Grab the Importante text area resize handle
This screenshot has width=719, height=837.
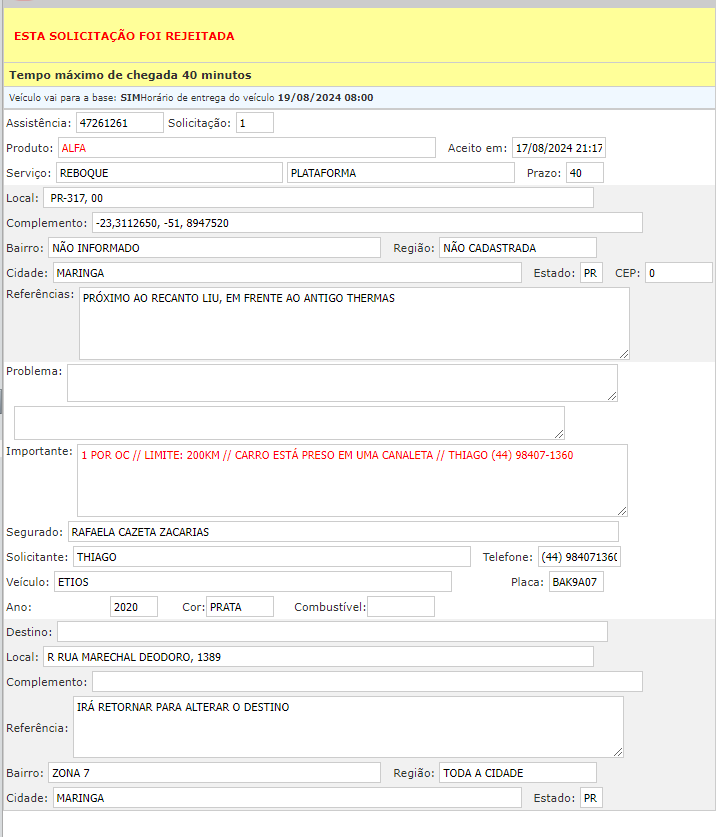(621, 510)
